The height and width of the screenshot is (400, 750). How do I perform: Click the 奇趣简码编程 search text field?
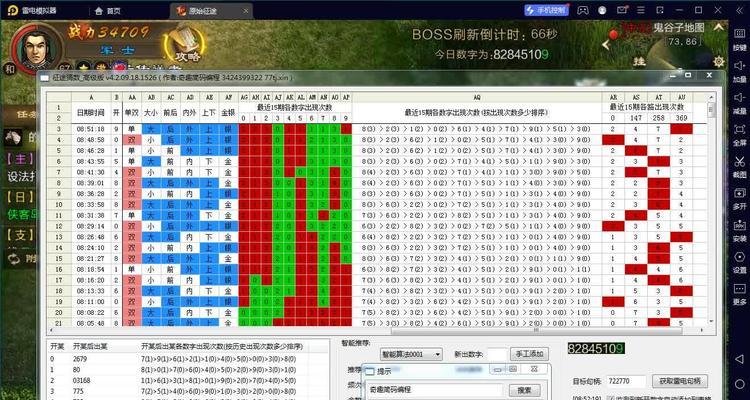click(433, 390)
